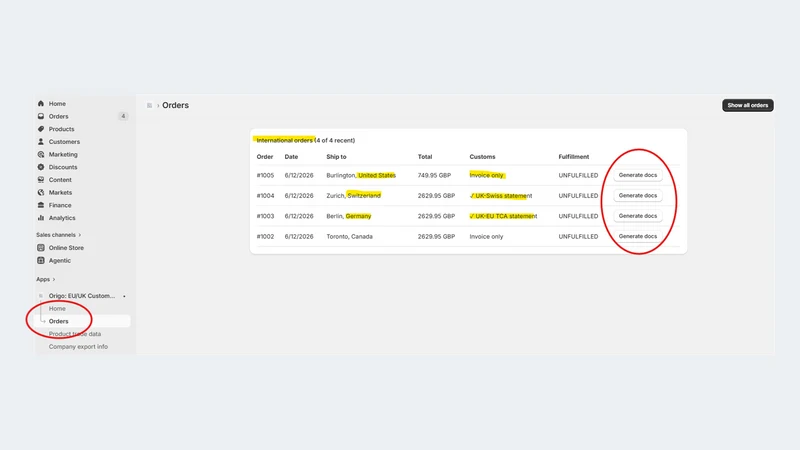
Task: Select Orders under the Origo app
Action: coord(58,321)
